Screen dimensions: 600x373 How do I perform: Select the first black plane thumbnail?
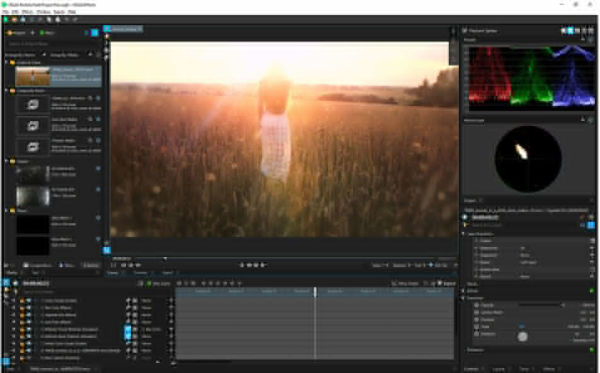tap(33, 224)
